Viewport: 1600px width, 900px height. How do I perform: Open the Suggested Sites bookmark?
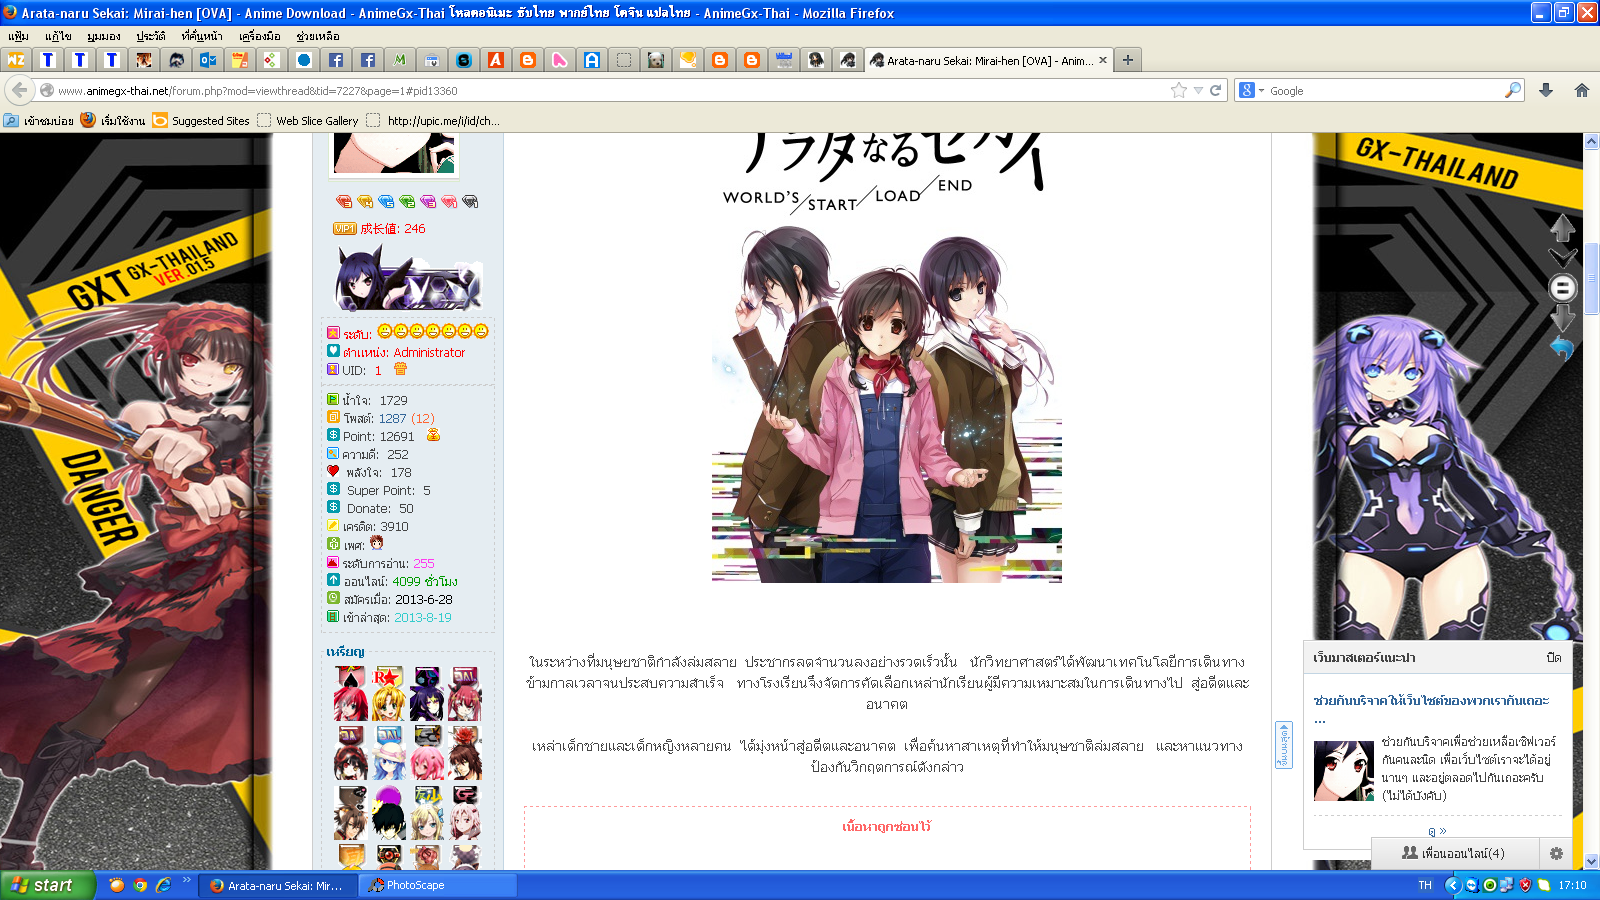(x=201, y=121)
